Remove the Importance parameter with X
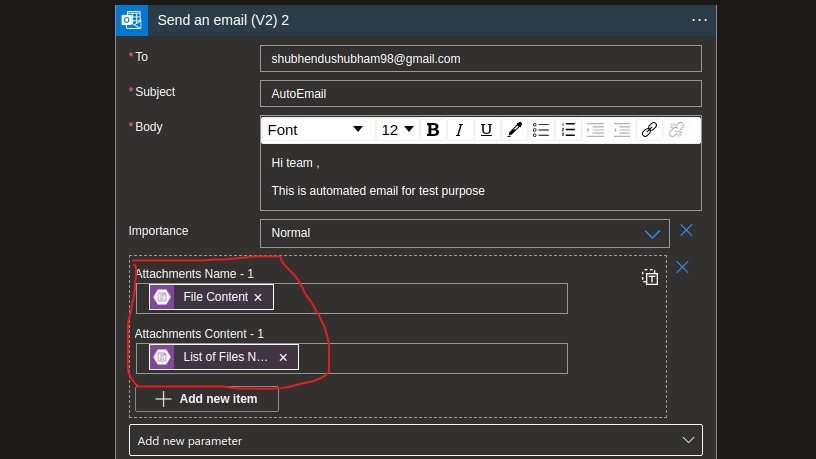 [686, 230]
